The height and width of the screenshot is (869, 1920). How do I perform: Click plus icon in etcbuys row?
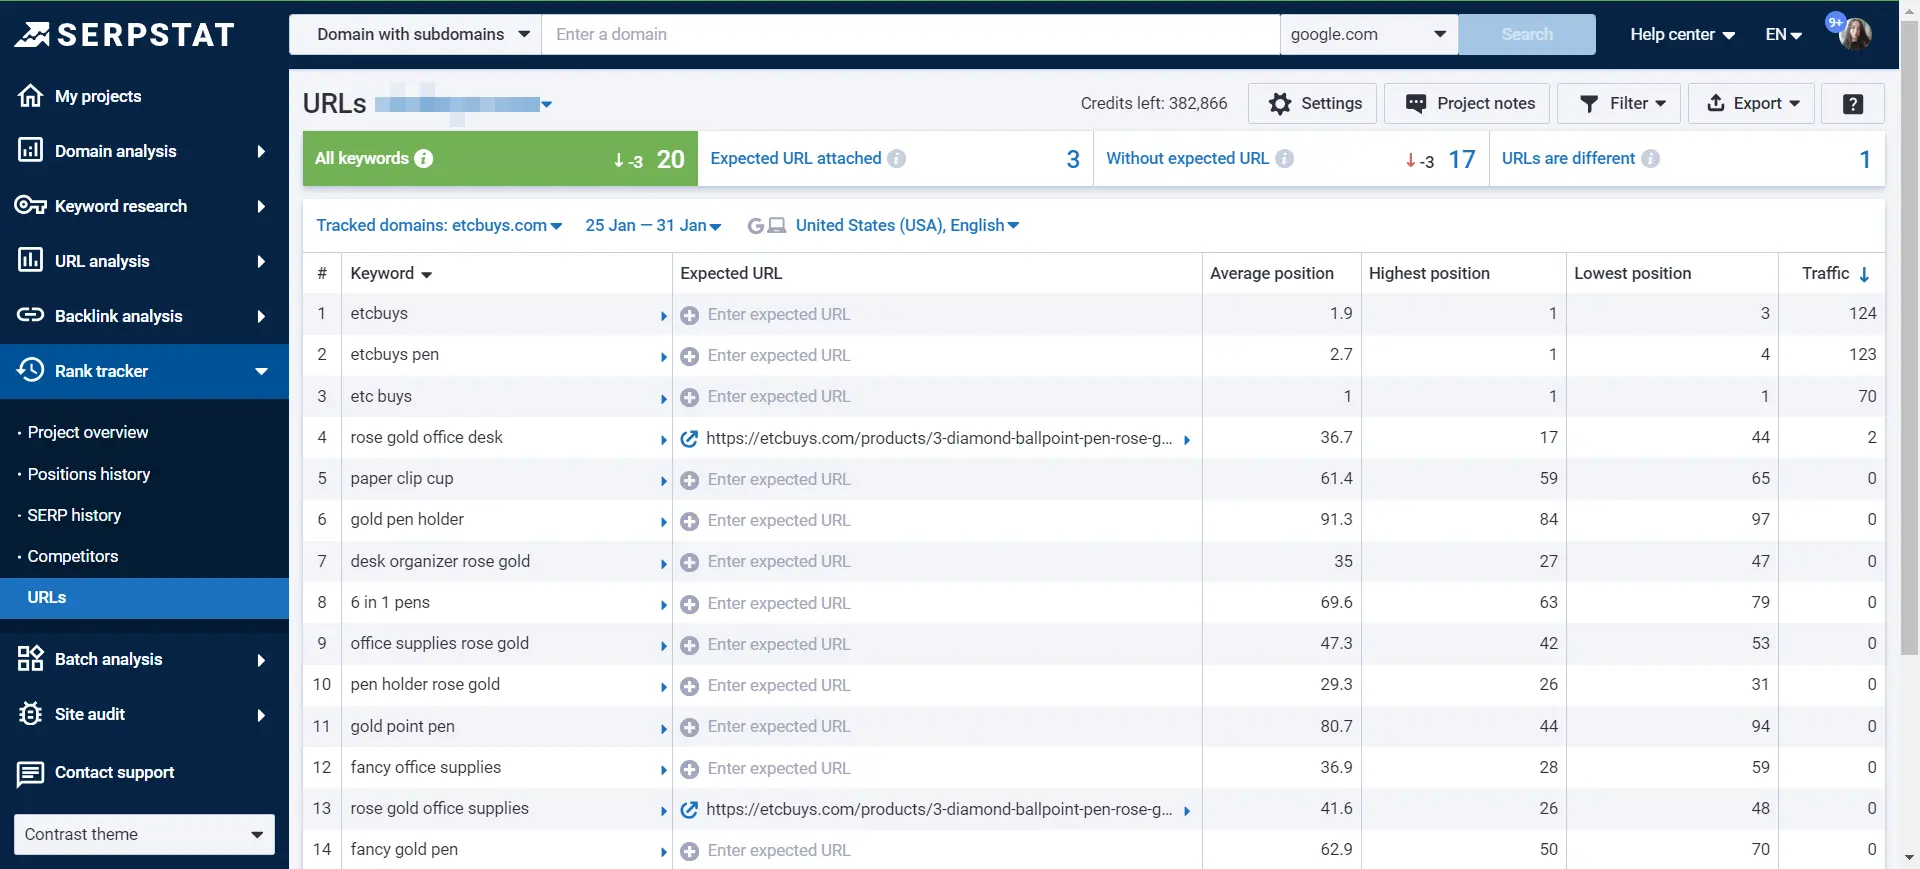[x=689, y=315]
